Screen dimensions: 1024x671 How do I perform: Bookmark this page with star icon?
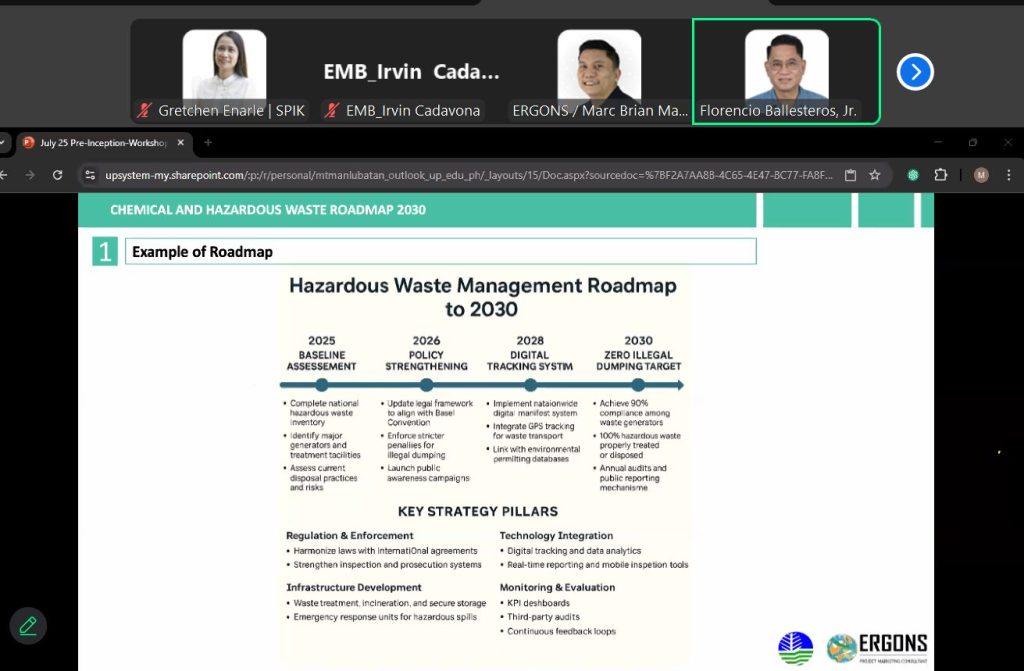(875, 175)
